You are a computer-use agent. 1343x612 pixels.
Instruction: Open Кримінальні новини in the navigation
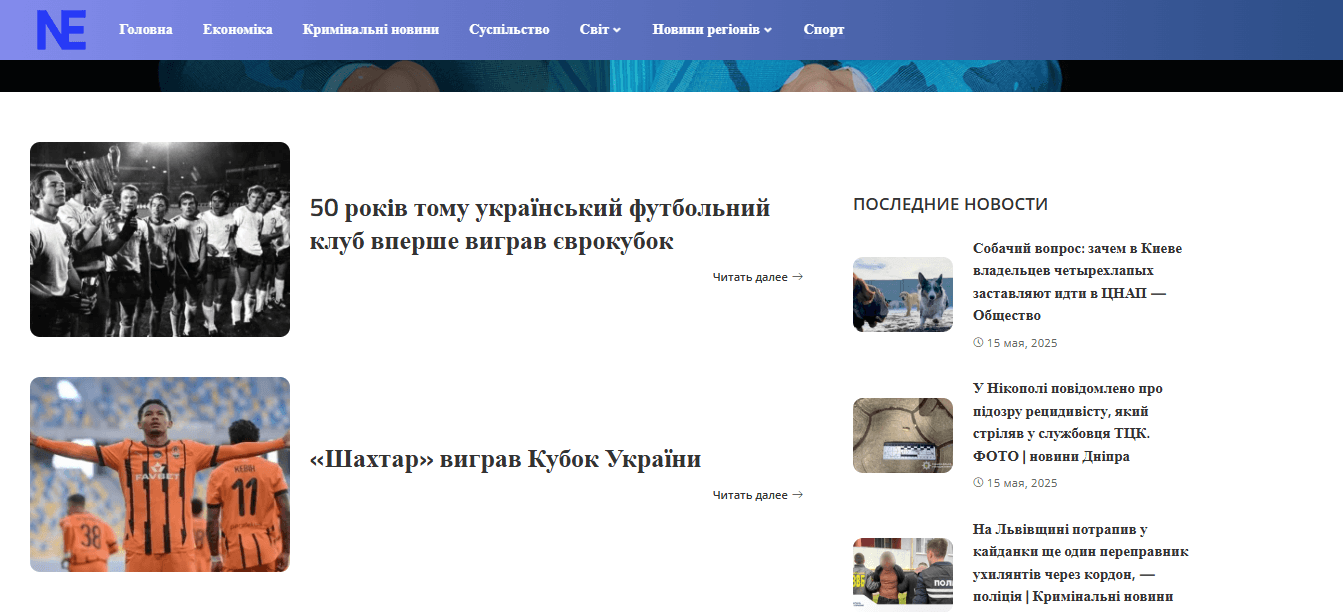(x=371, y=29)
